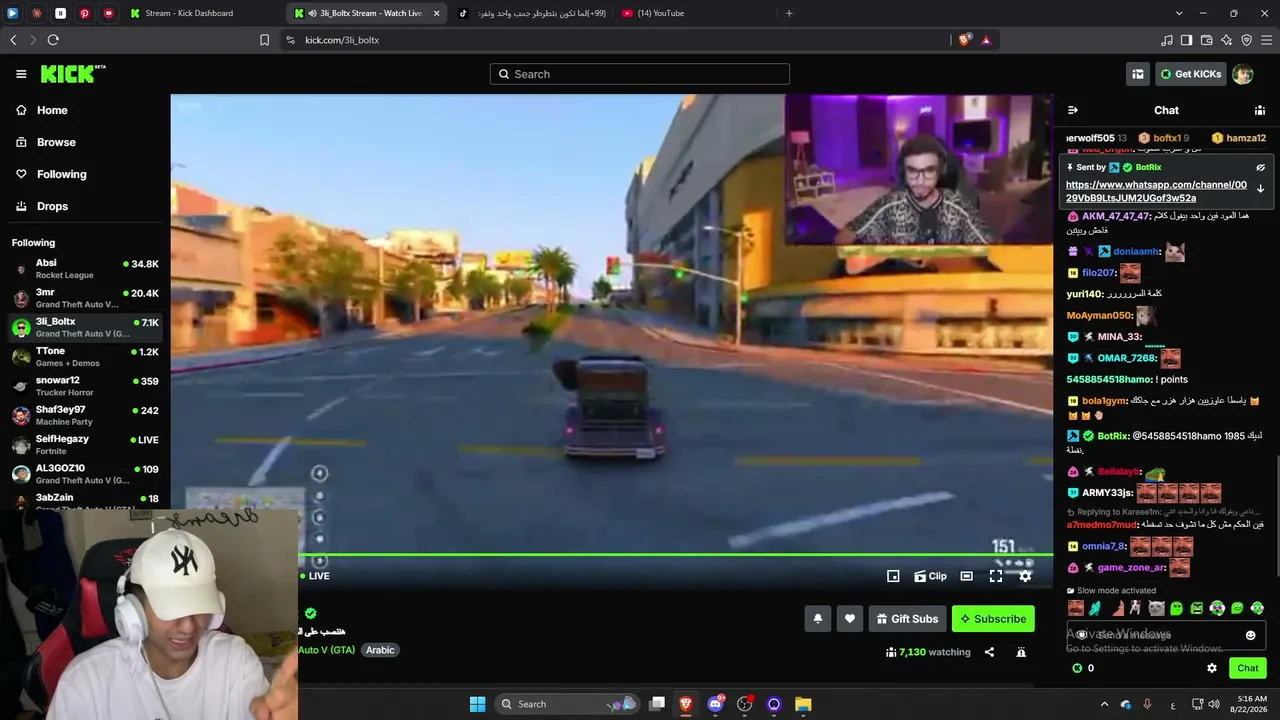1280x720 pixels.
Task: View site information in address bar
Action: click(x=290, y=40)
